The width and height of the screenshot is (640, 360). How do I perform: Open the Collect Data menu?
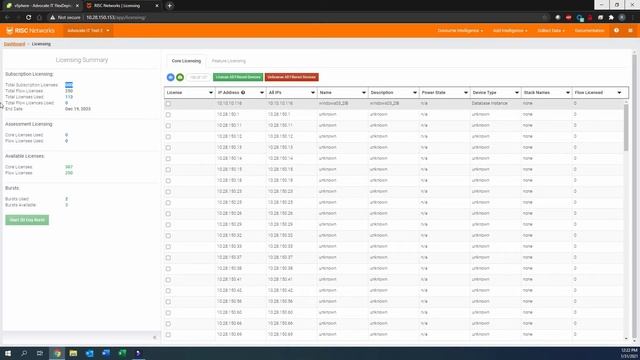(551, 31)
